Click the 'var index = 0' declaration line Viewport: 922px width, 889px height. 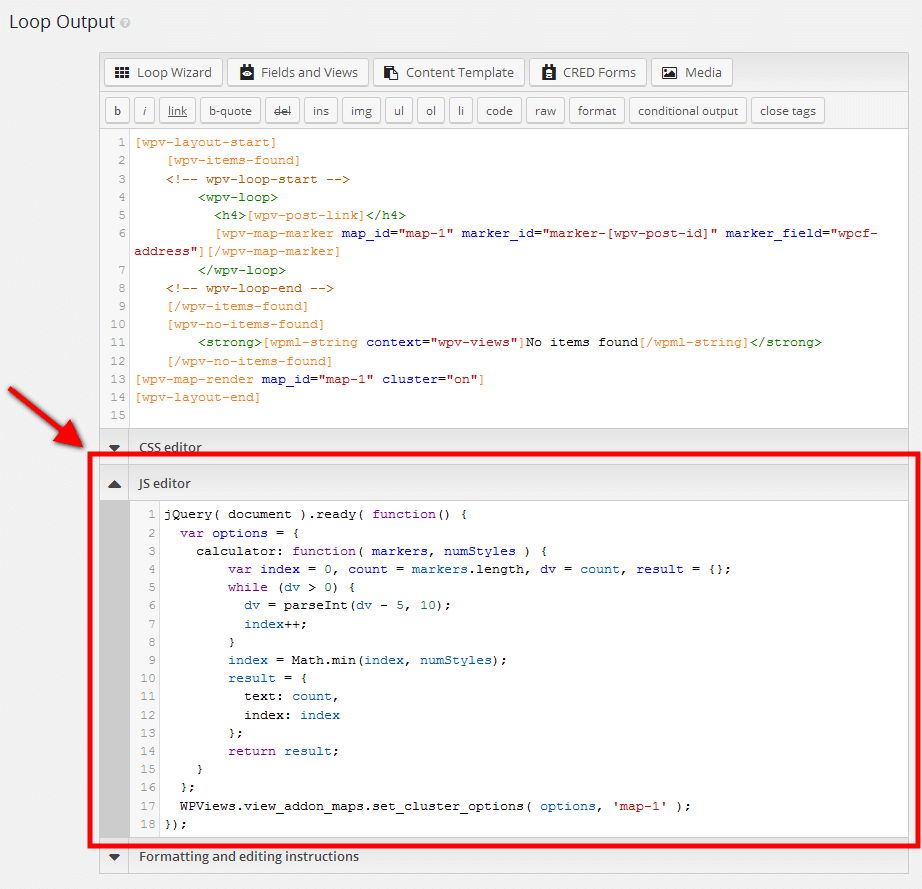[x=479, y=570]
